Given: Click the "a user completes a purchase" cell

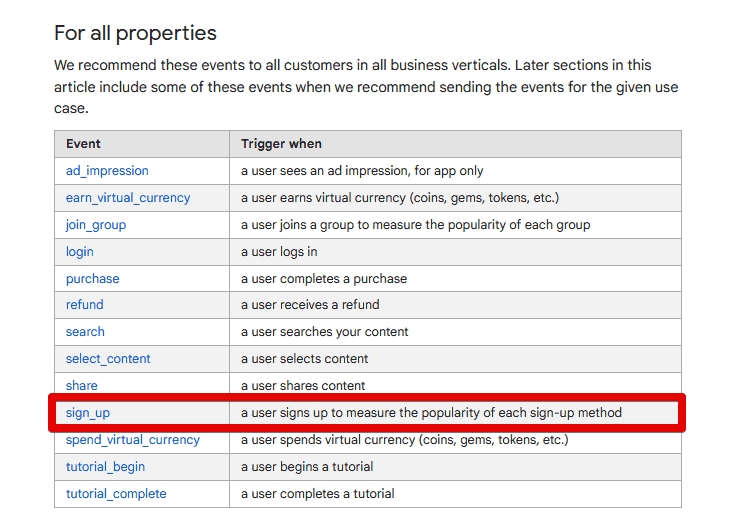Looking at the screenshot, I should 323,279.
